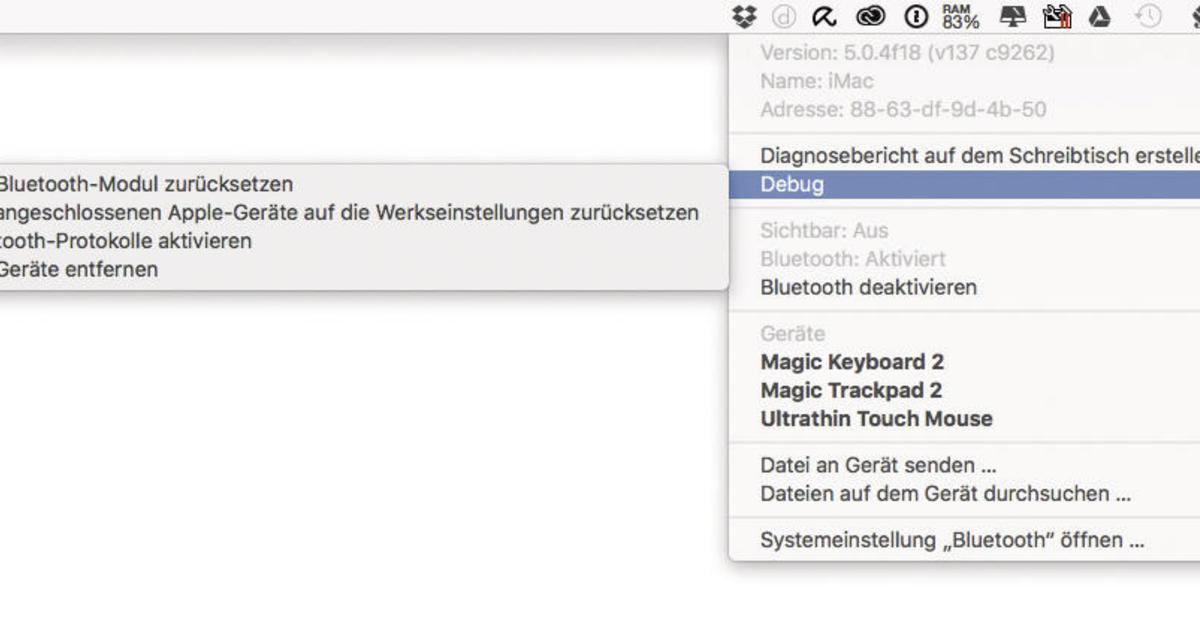Open the Creative Cloud menu bar icon

[871, 16]
